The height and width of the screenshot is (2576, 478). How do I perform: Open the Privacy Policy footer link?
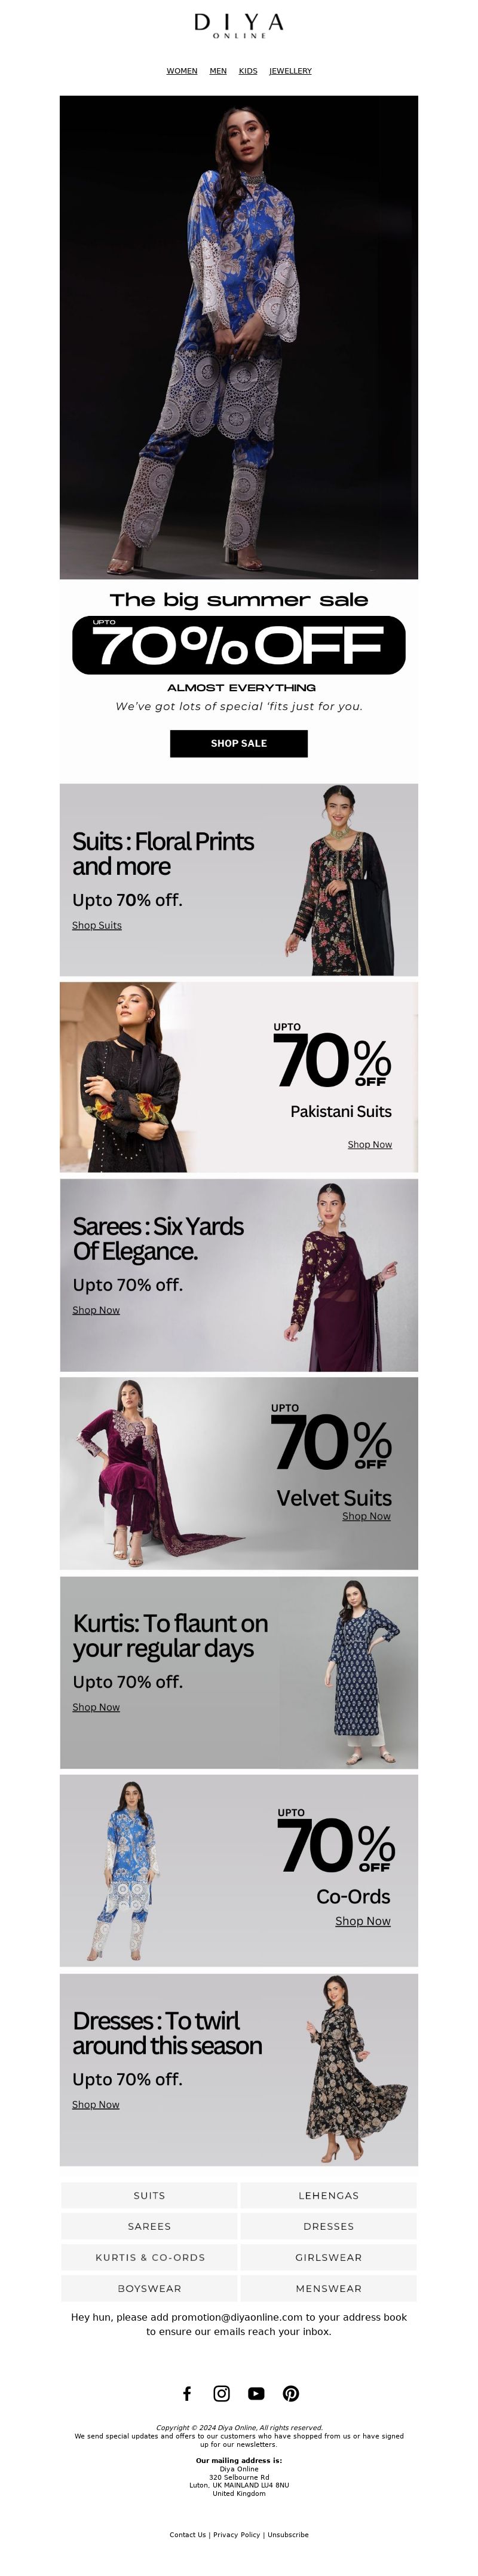(x=237, y=2534)
